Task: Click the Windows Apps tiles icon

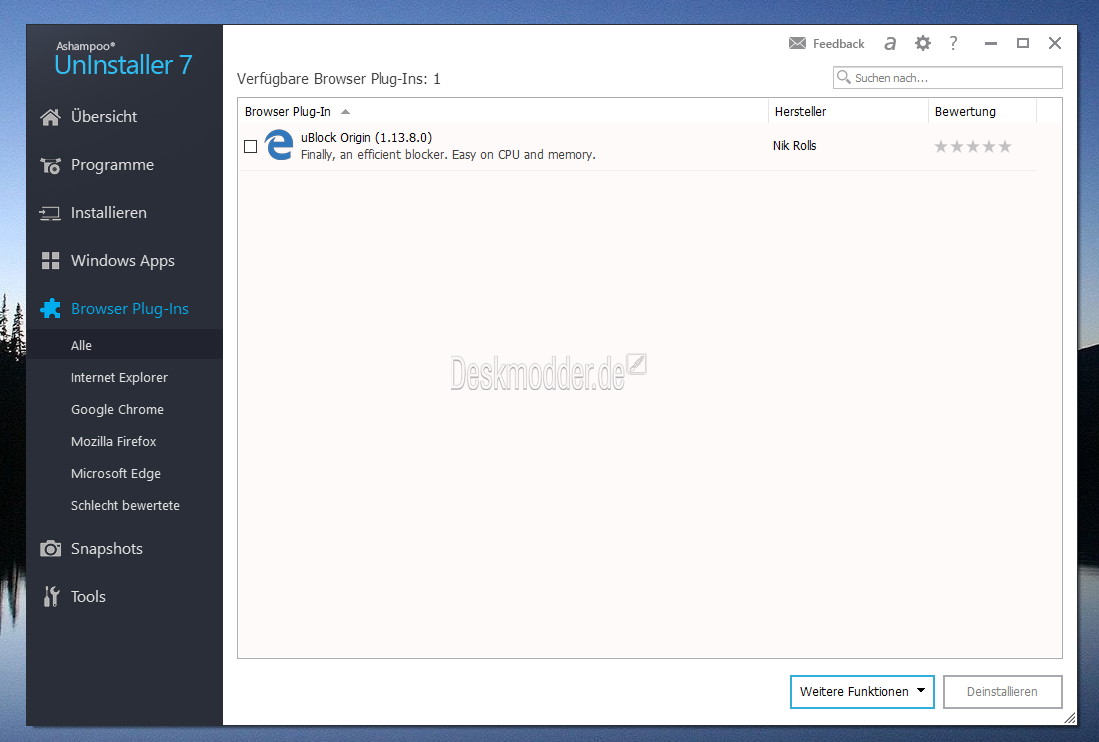Action: [x=50, y=261]
